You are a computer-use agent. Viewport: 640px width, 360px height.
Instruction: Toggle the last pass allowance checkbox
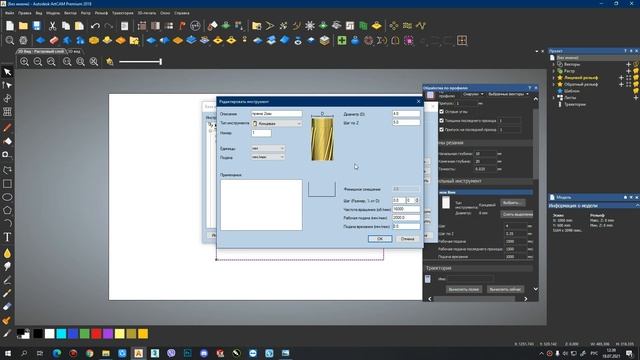pos(441,129)
